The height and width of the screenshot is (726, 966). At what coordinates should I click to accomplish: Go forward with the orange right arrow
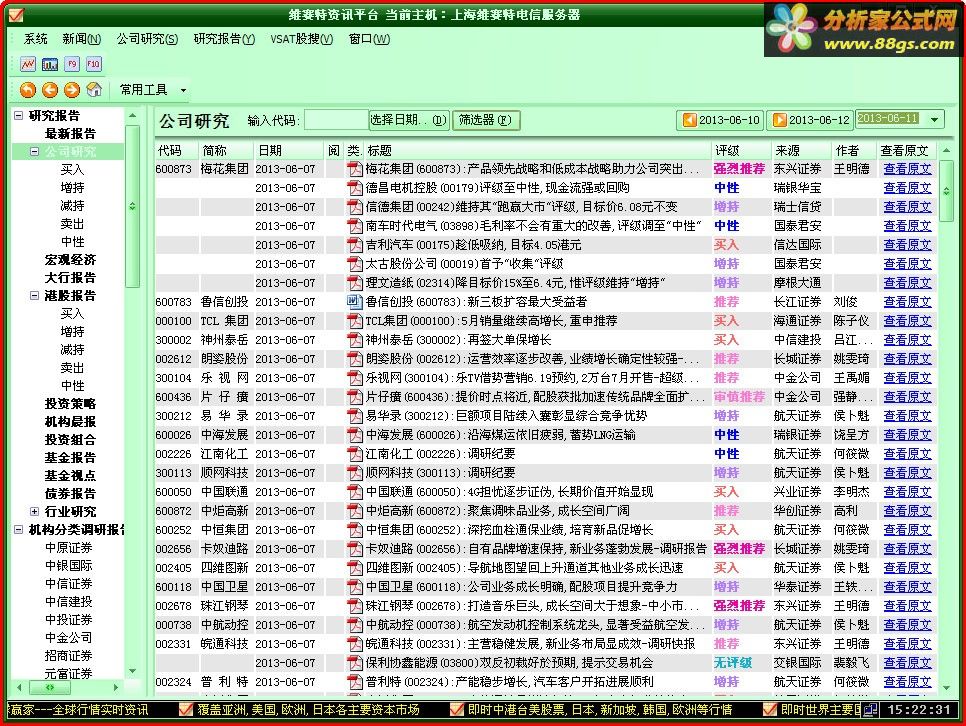click(72, 90)
